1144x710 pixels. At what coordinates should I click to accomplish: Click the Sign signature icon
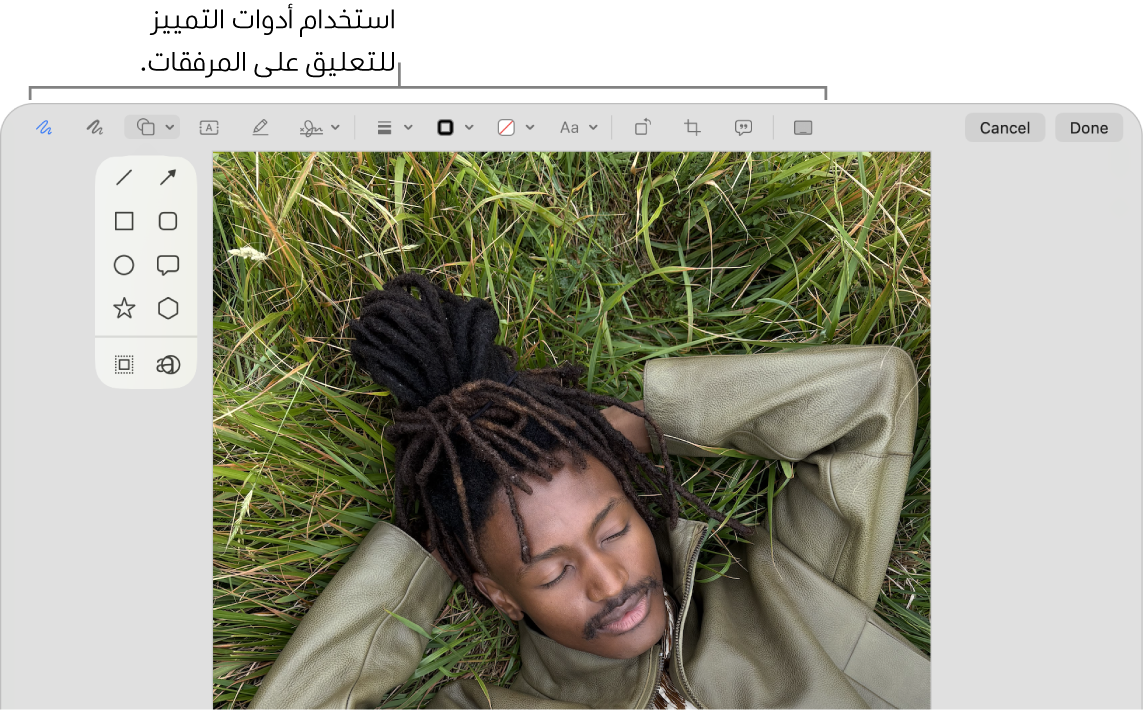[x=312, y=128]
